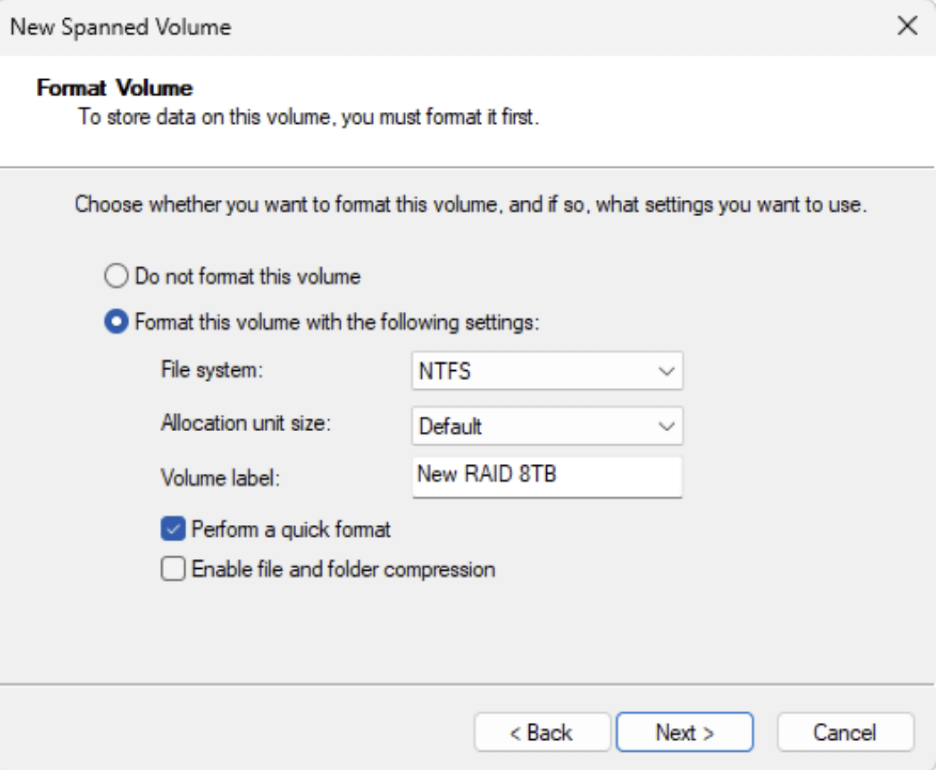The width and height of the screenshot is (936, 770).
Task: Close the New Spanned Volume dialog
Action: 907,27
